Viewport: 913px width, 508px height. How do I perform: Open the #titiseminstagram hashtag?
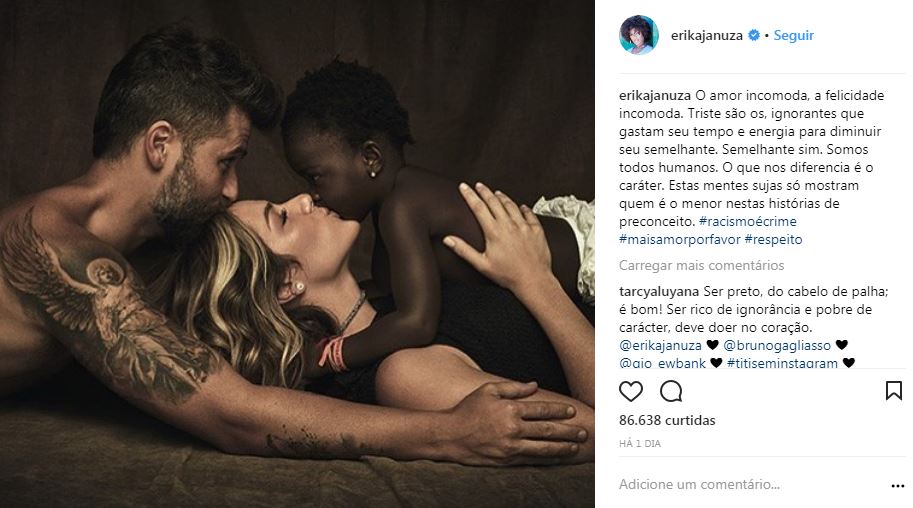(x=782, y=363)
